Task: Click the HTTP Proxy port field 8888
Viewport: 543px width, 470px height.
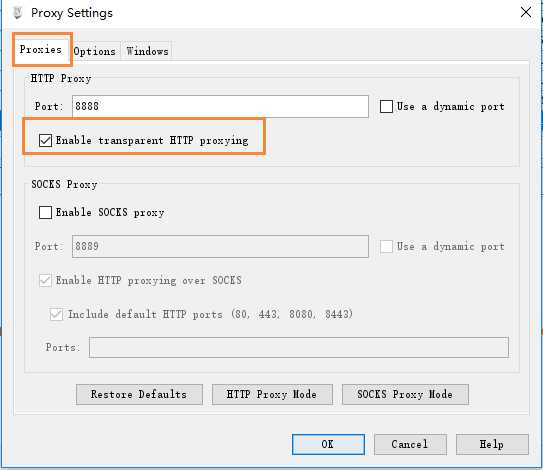Action: [220, 106]
